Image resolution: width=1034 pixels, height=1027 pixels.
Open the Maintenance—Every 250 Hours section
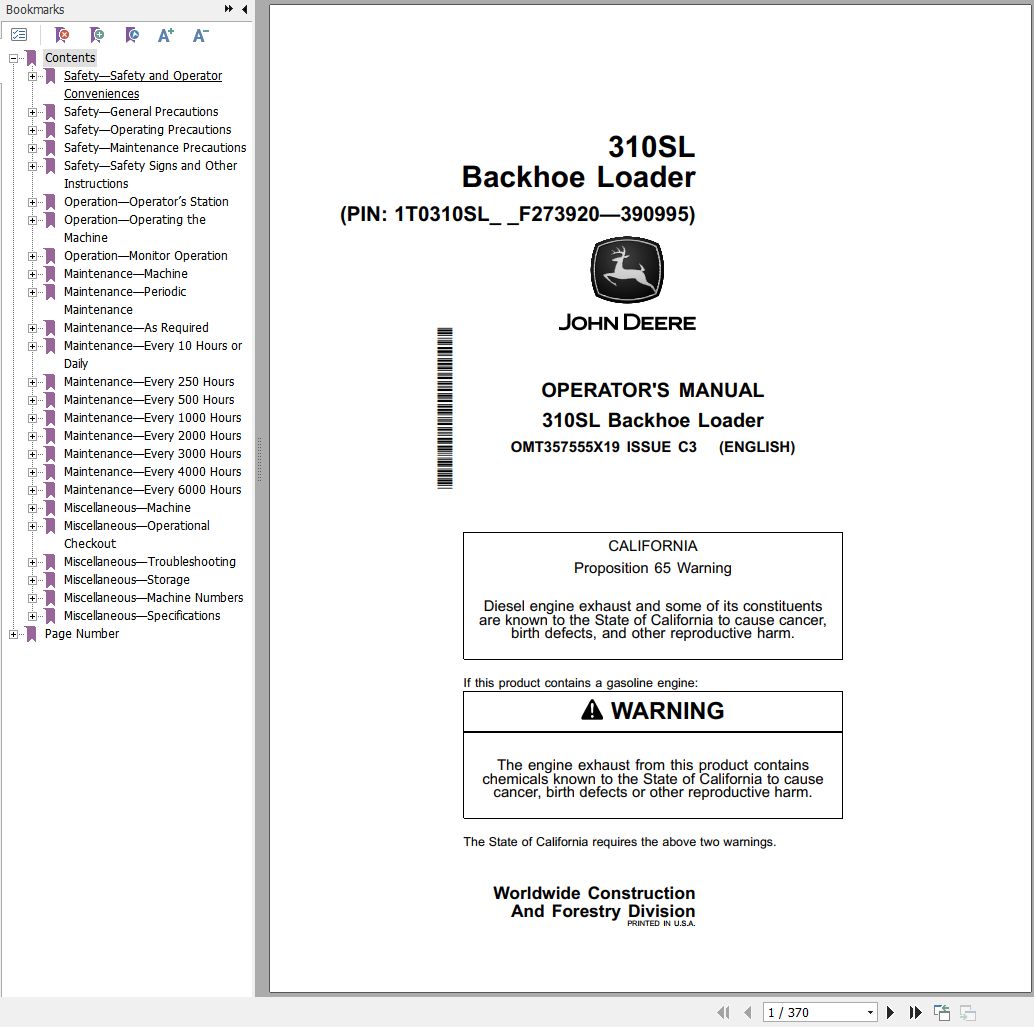[152, 381]
